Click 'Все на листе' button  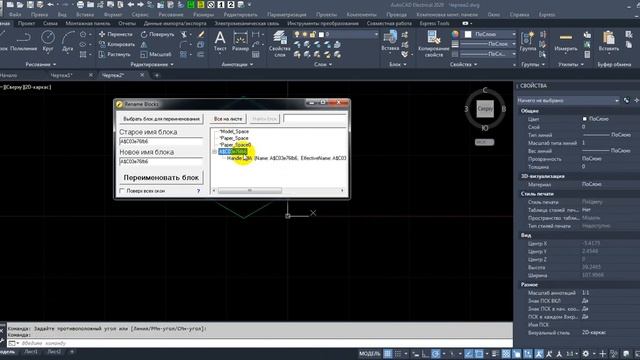click(x=228, y=119)
